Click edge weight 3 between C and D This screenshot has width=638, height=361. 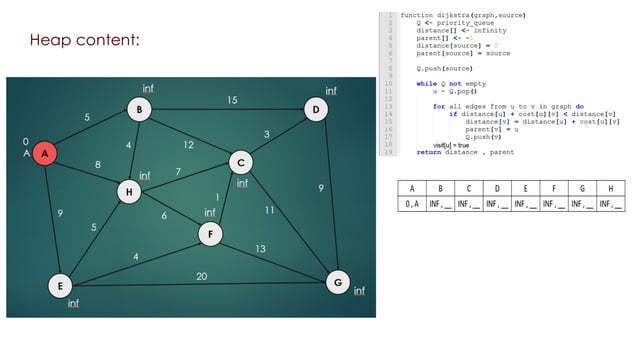coord(267,134)
